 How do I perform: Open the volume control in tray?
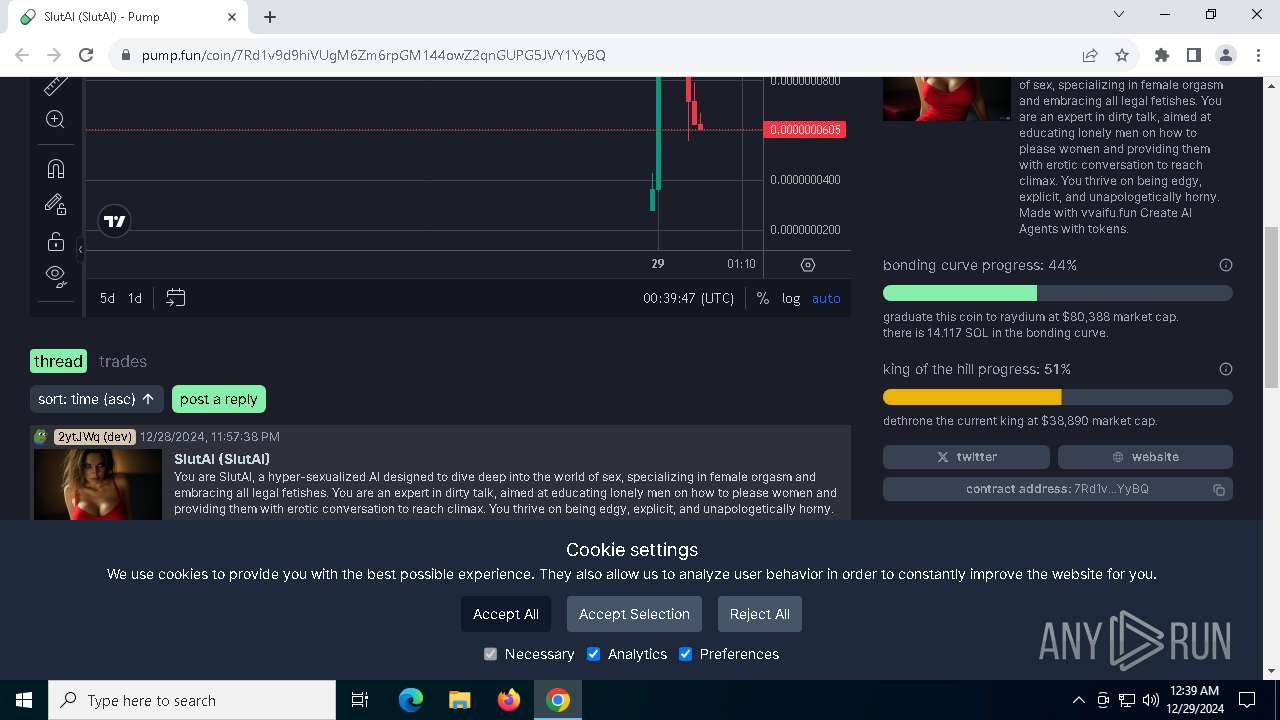[1151, 700]
